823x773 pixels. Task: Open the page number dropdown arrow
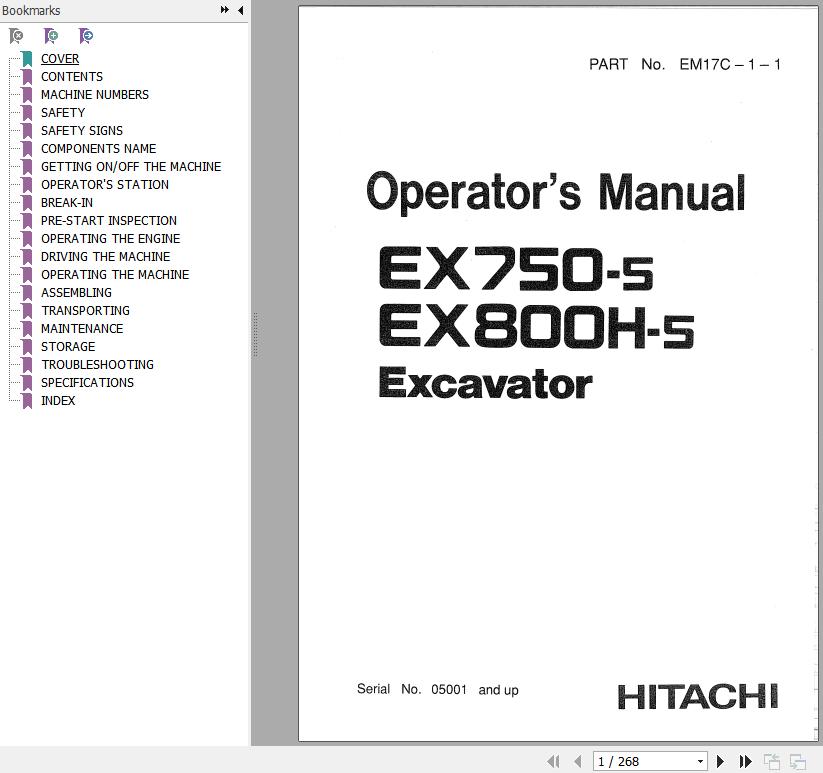700,761
